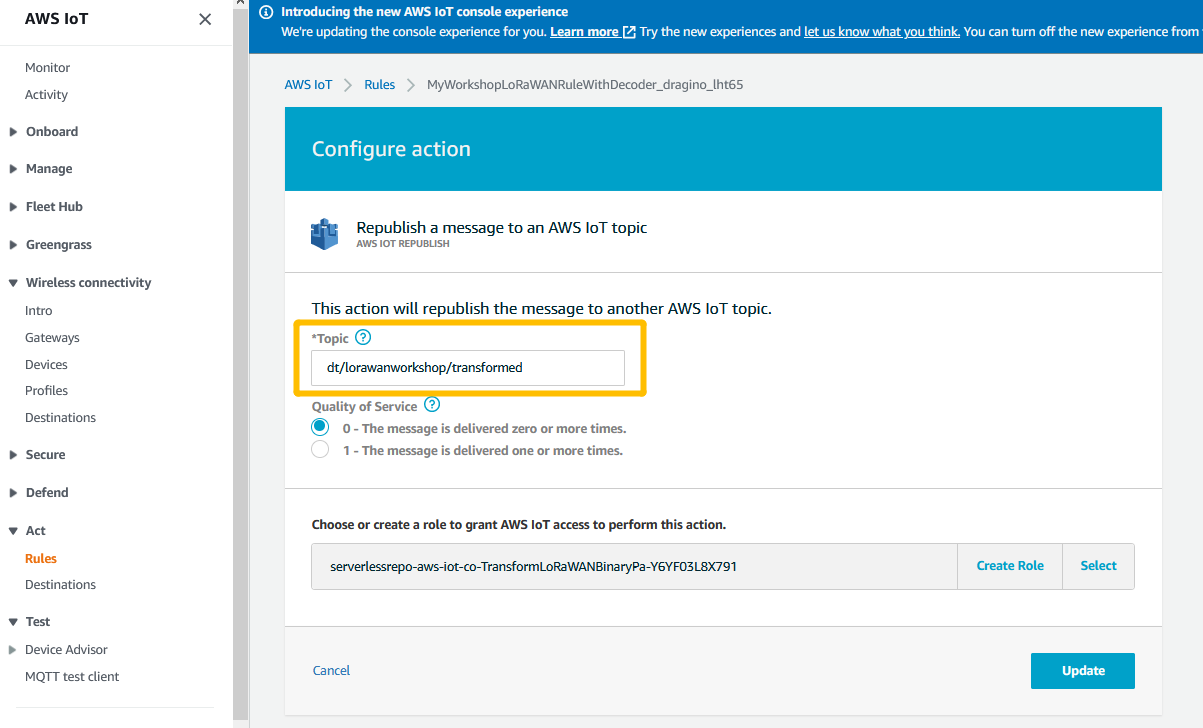This screenshot has height=728, width=1203.
Task: Click the help icon beside Topic label
Action: (363, 338)
